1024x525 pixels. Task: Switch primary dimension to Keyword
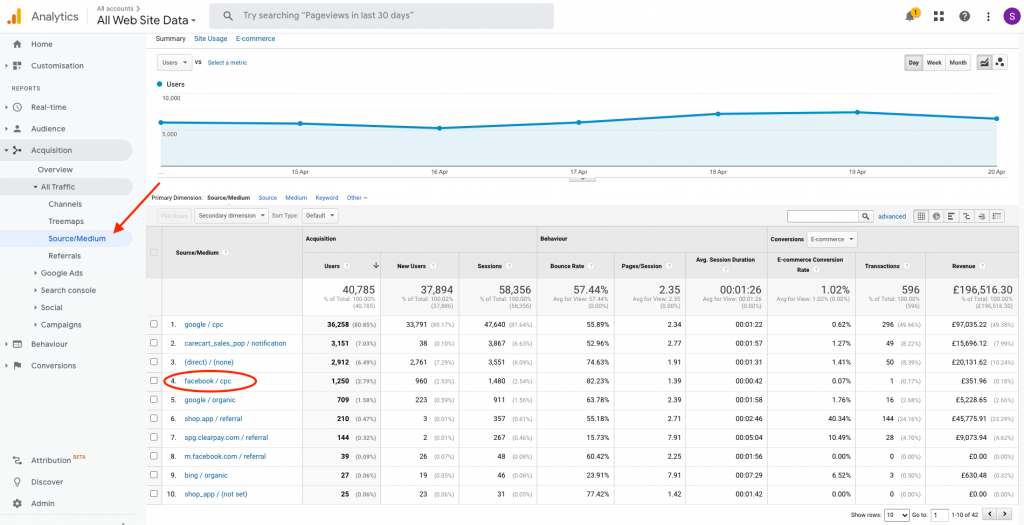point(327,197)
